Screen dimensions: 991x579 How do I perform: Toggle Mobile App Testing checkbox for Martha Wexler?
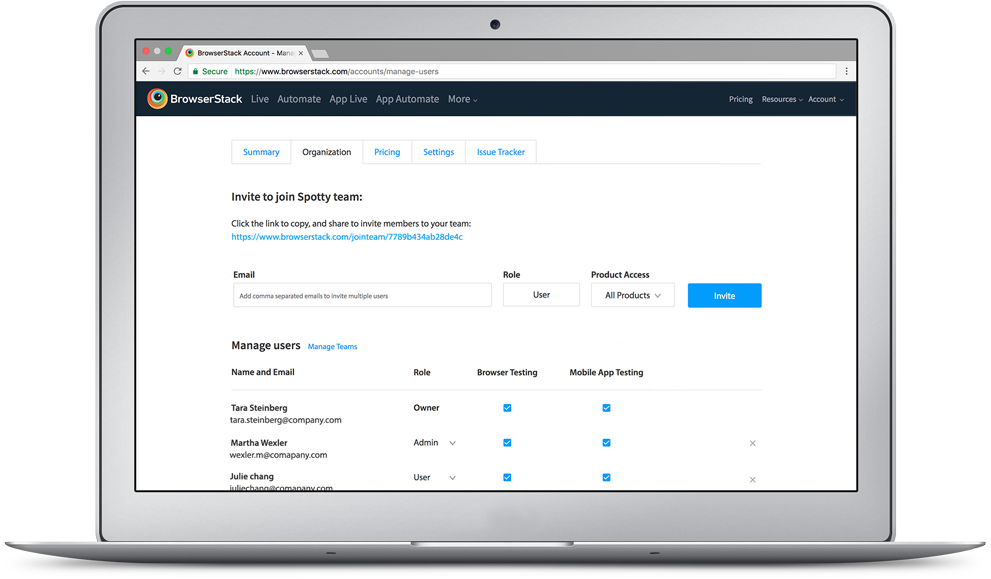pyautogui.click(x=606, y=443)
